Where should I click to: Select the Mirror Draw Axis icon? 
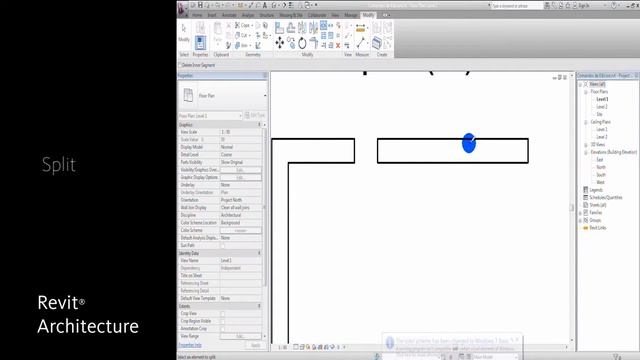(313, 28)
